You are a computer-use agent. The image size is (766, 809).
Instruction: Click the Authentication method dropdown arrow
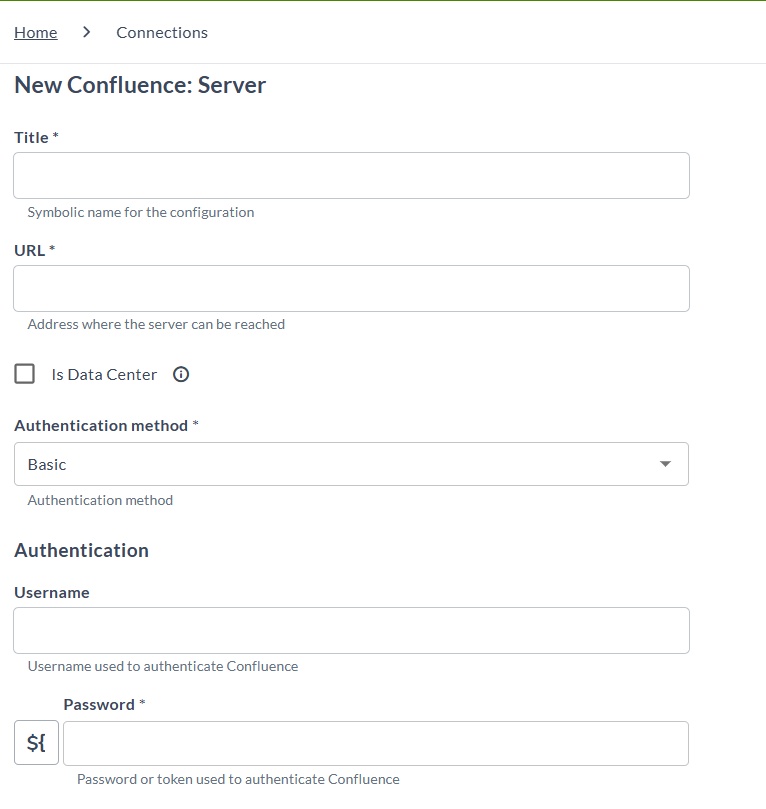coord(666,464)
